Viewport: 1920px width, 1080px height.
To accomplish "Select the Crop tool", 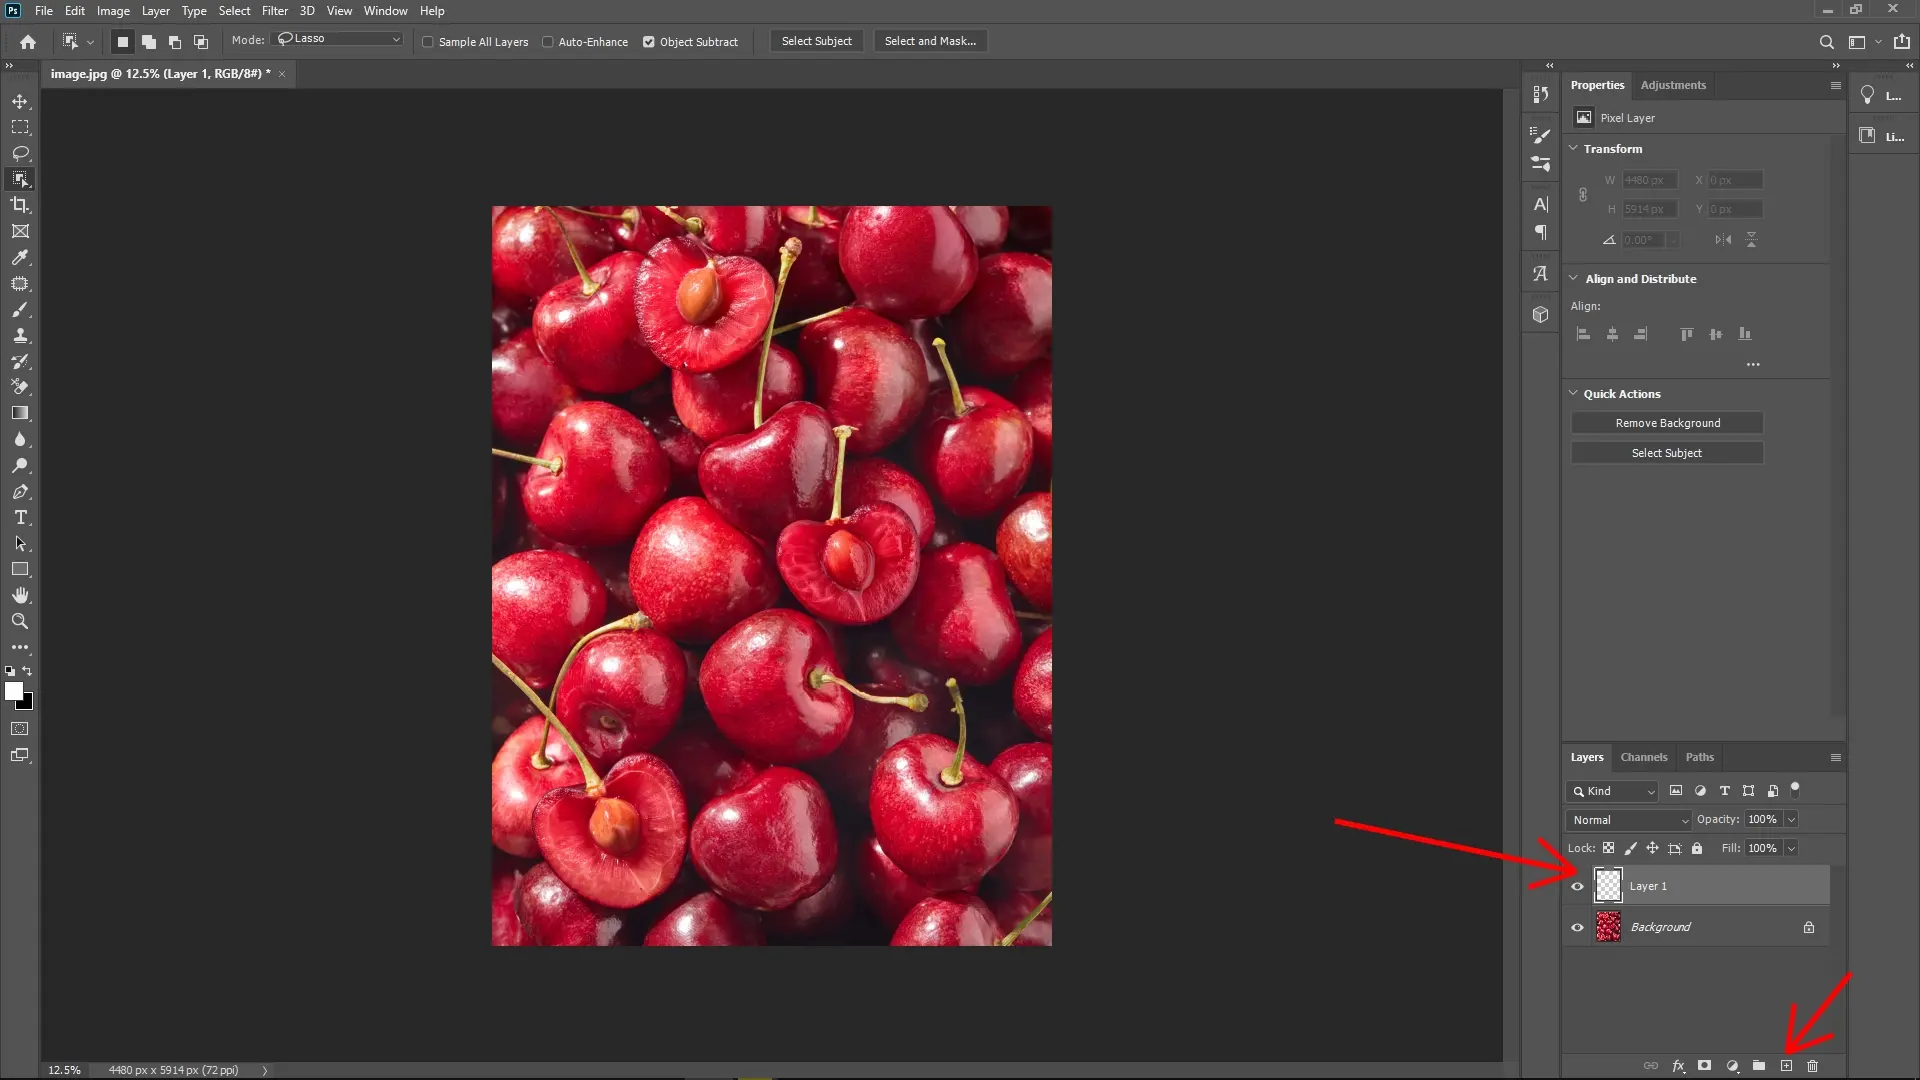I will pos(20,205).
